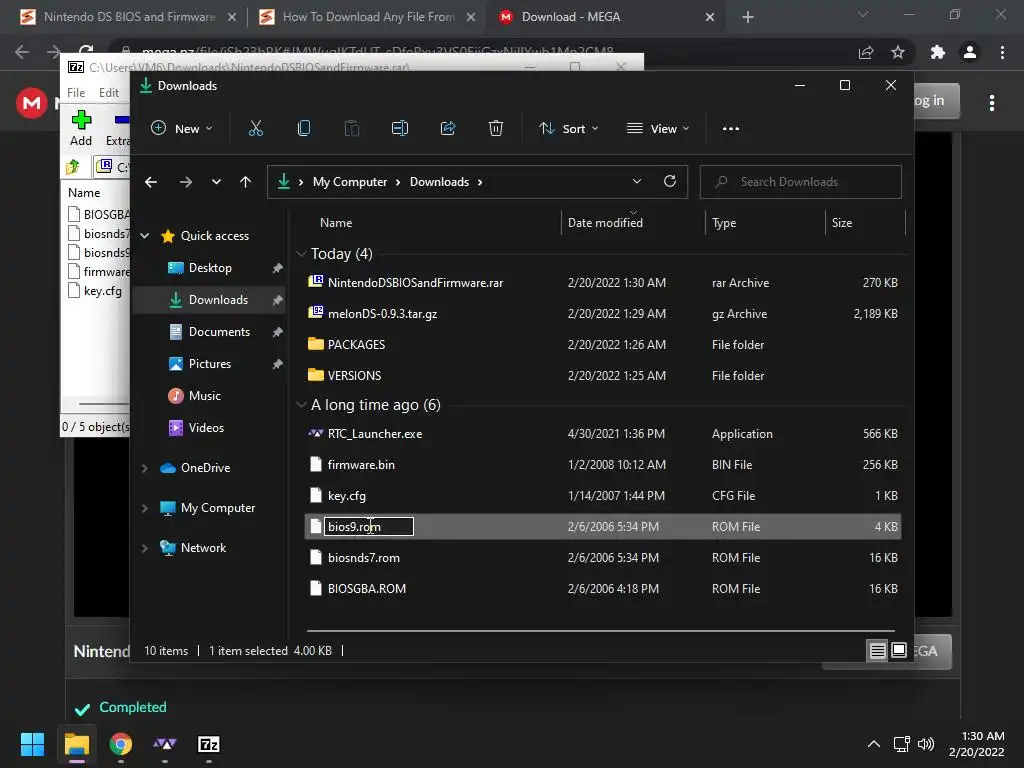Open the View dropdown

point(658,129)
